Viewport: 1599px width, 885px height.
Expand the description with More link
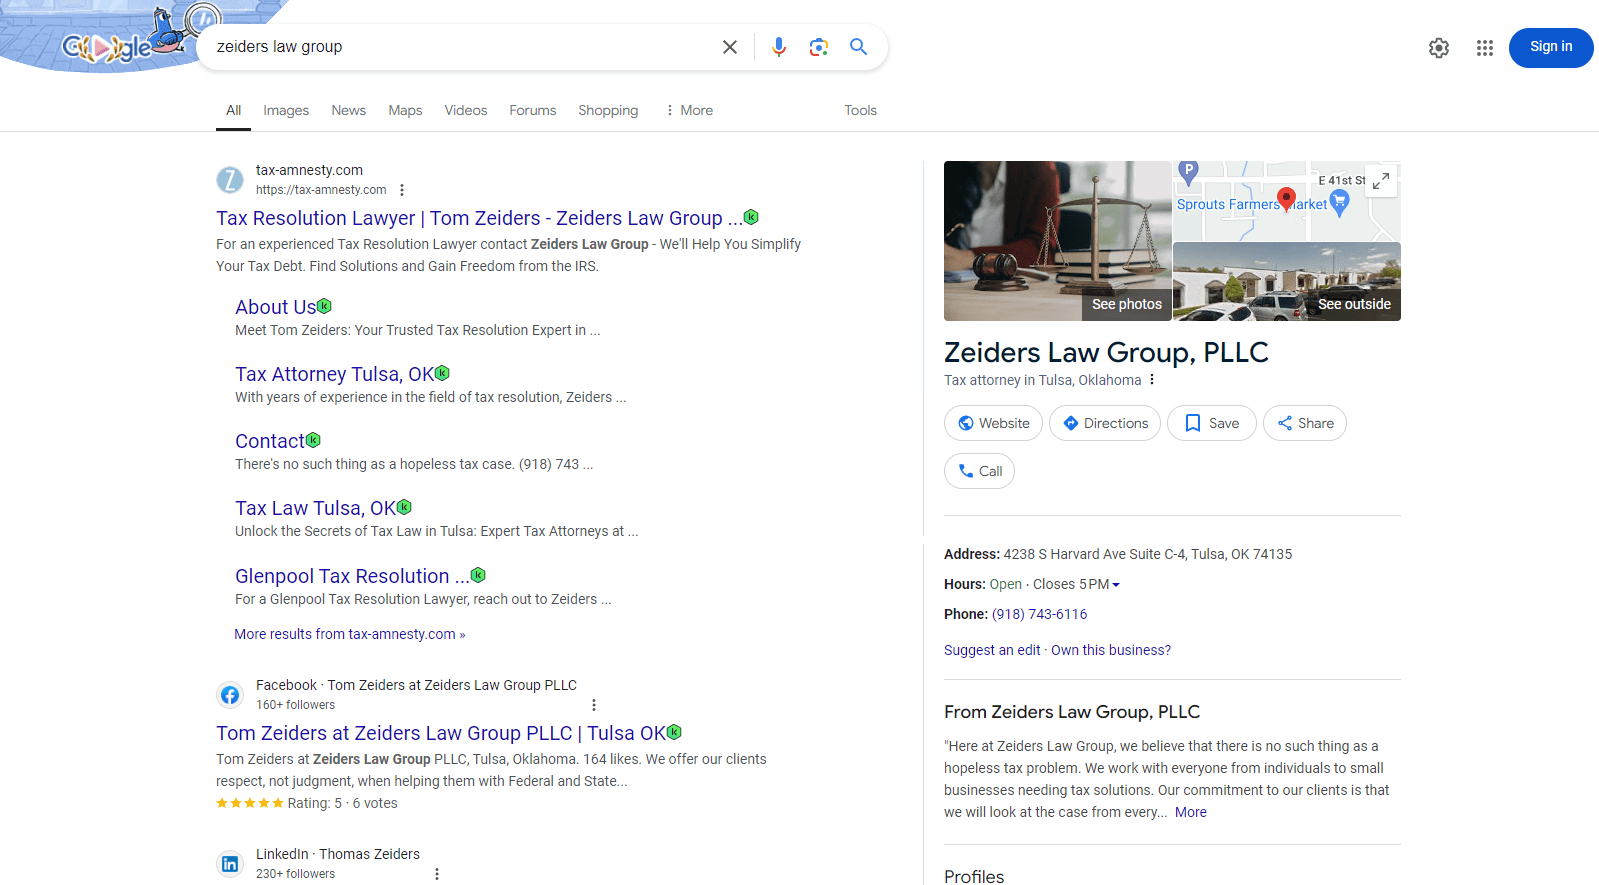tap(1191, 812)
